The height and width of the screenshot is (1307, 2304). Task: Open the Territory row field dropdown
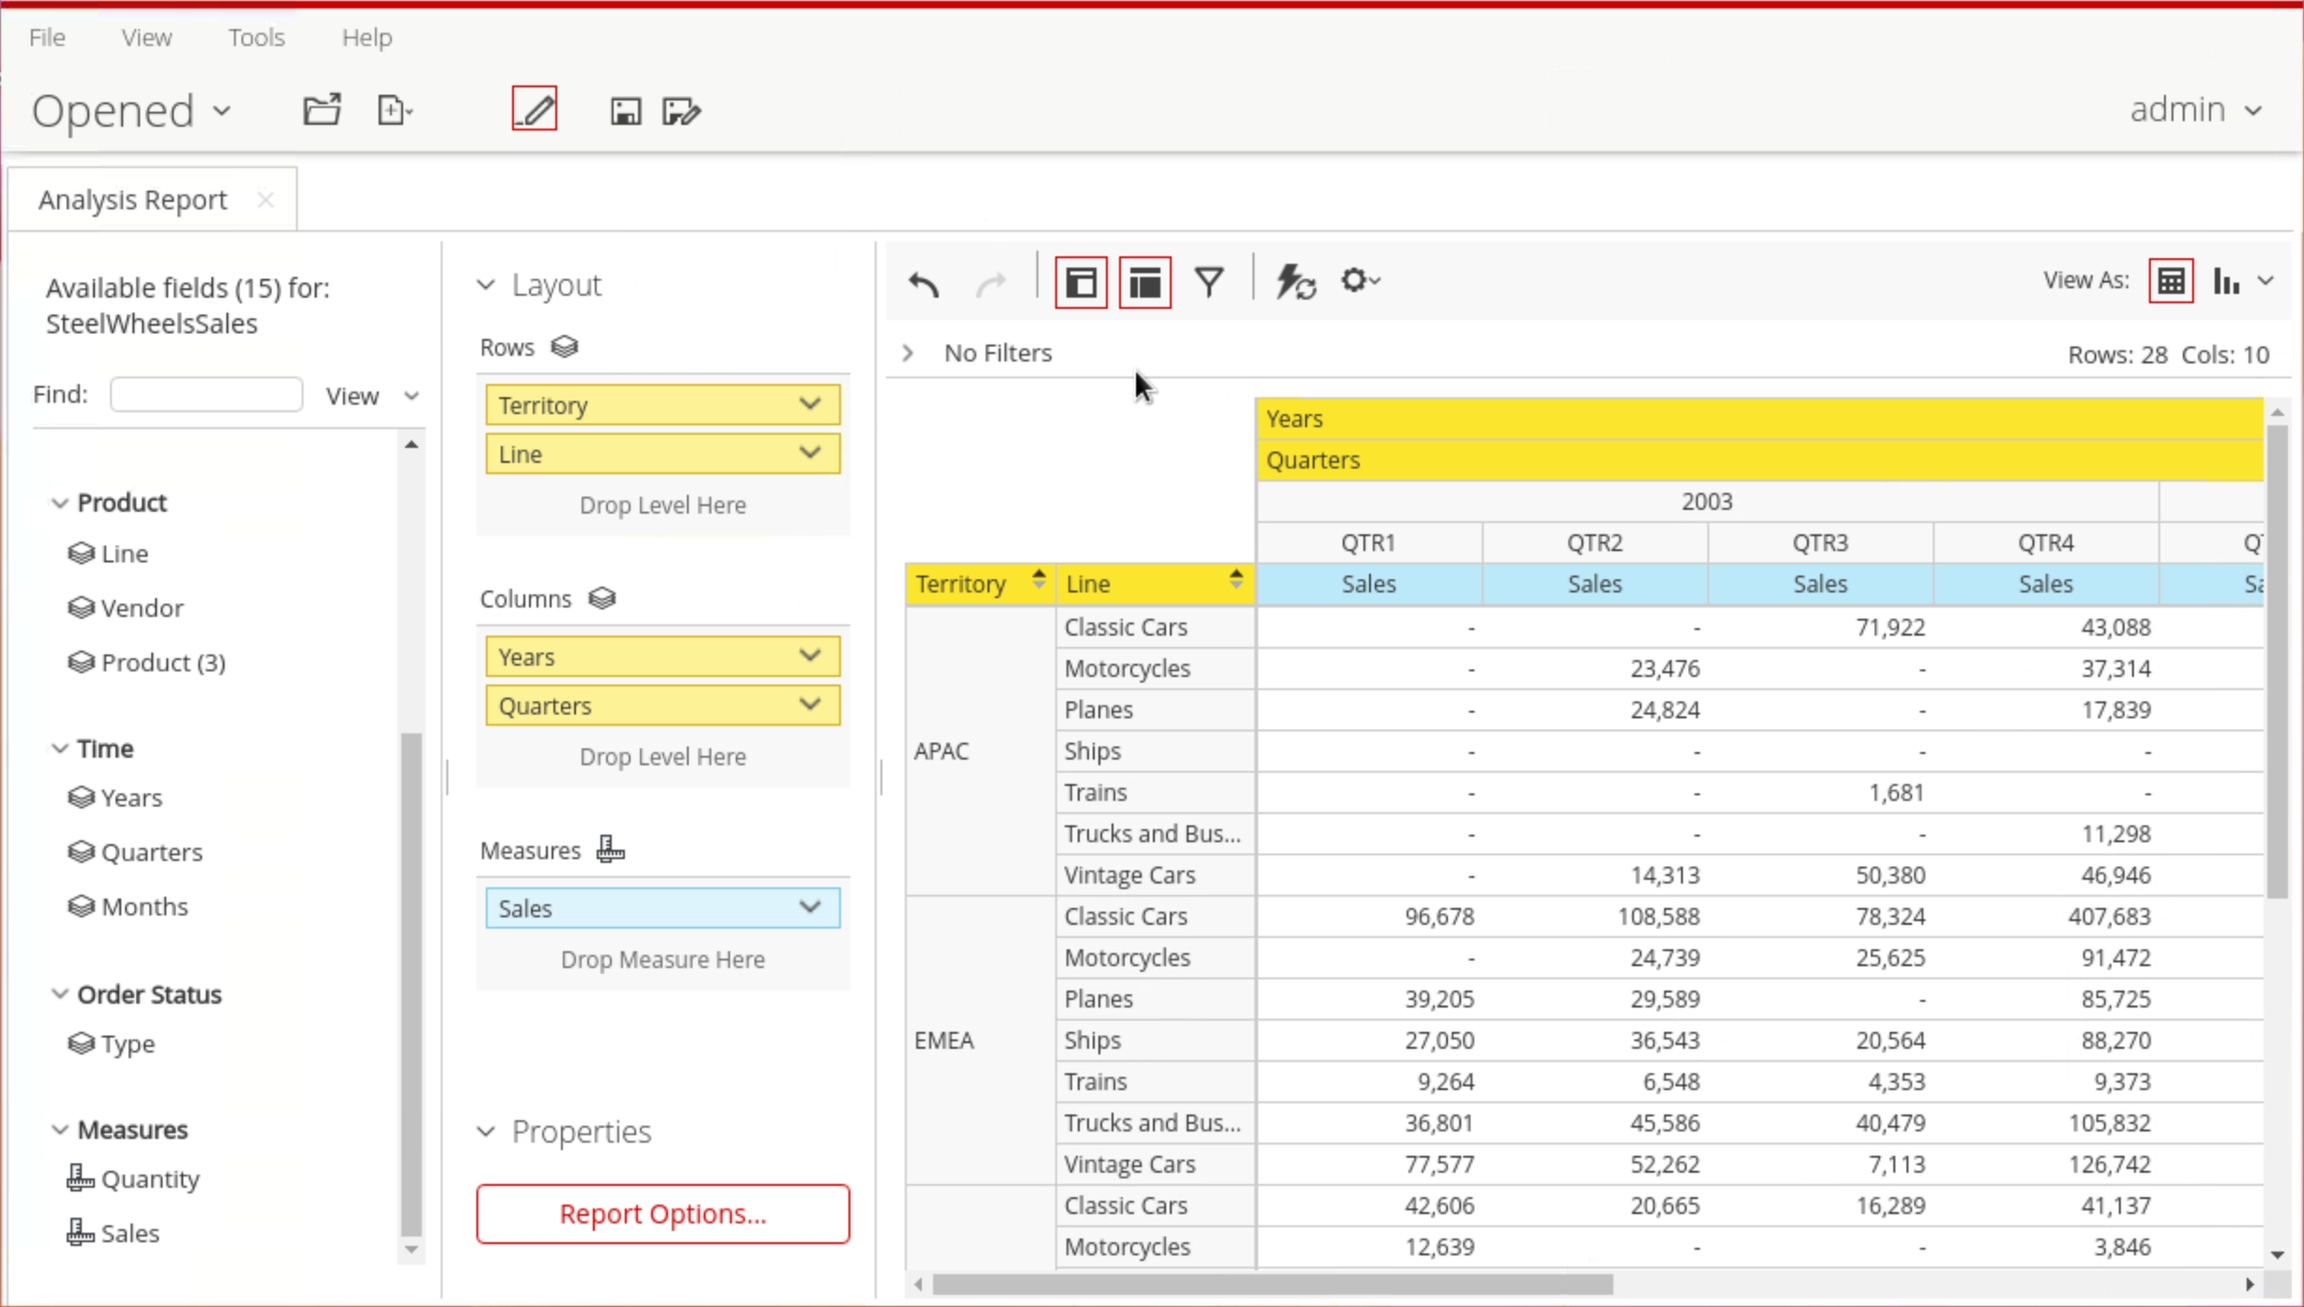pos(810,405)
